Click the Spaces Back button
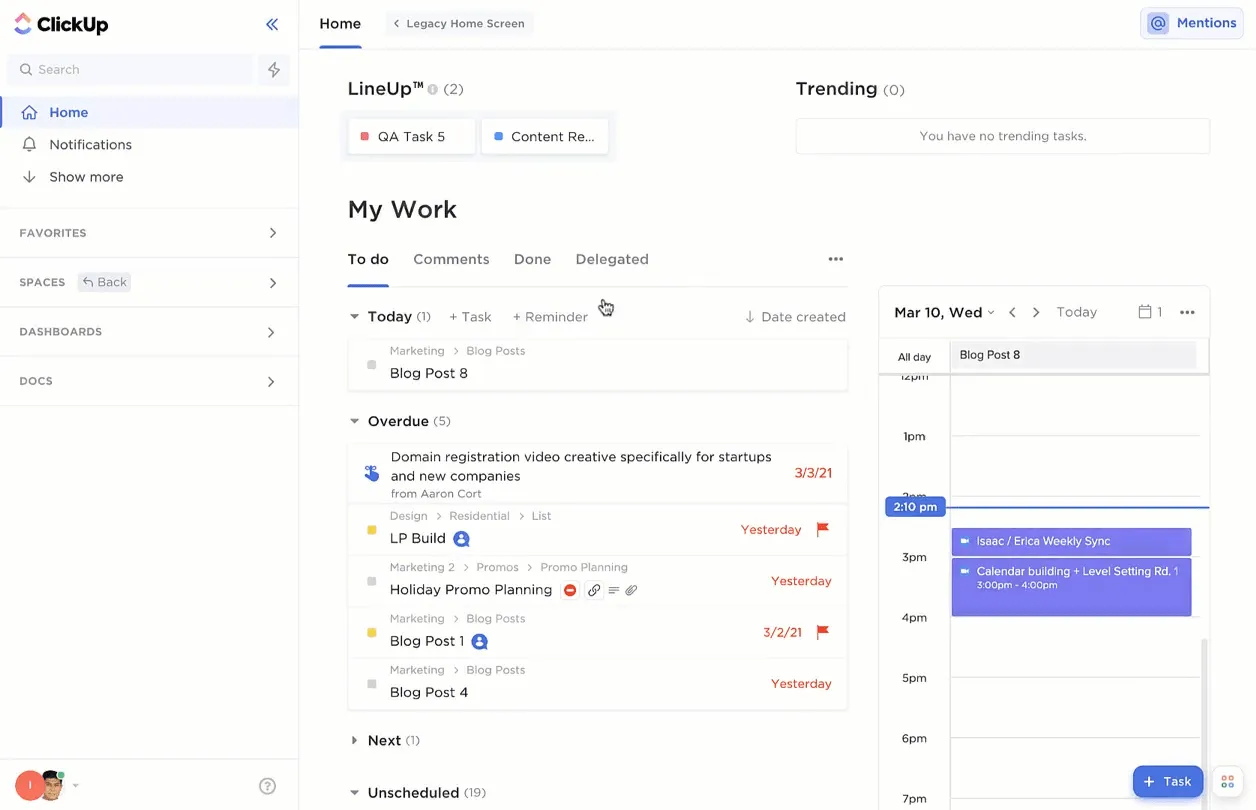Screen dimensions: 1256x810 point(105,282)
